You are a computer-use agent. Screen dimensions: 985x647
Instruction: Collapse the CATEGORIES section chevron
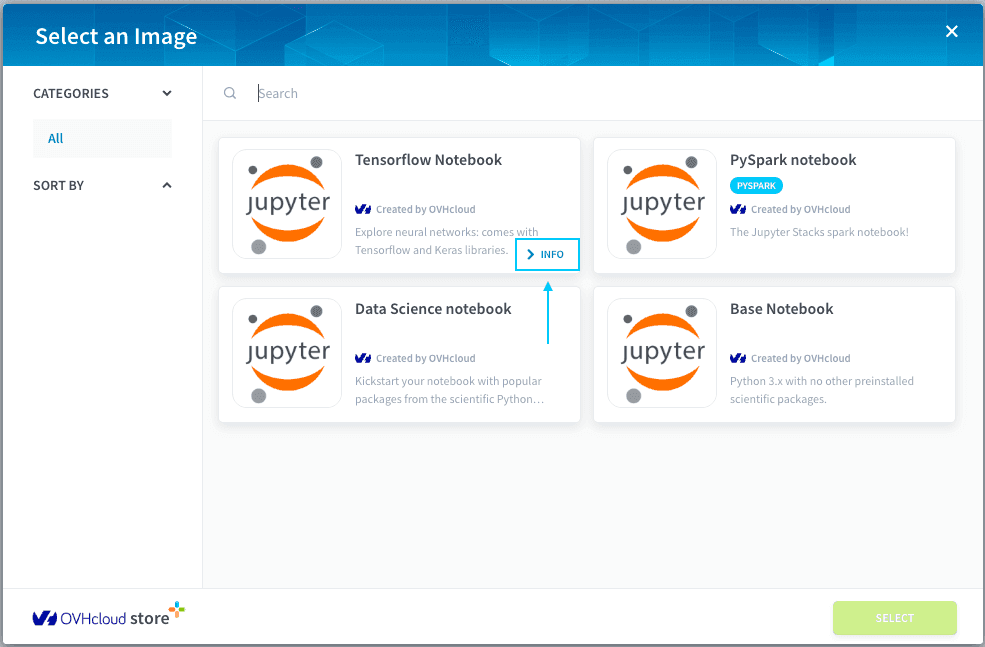(167, 94)
